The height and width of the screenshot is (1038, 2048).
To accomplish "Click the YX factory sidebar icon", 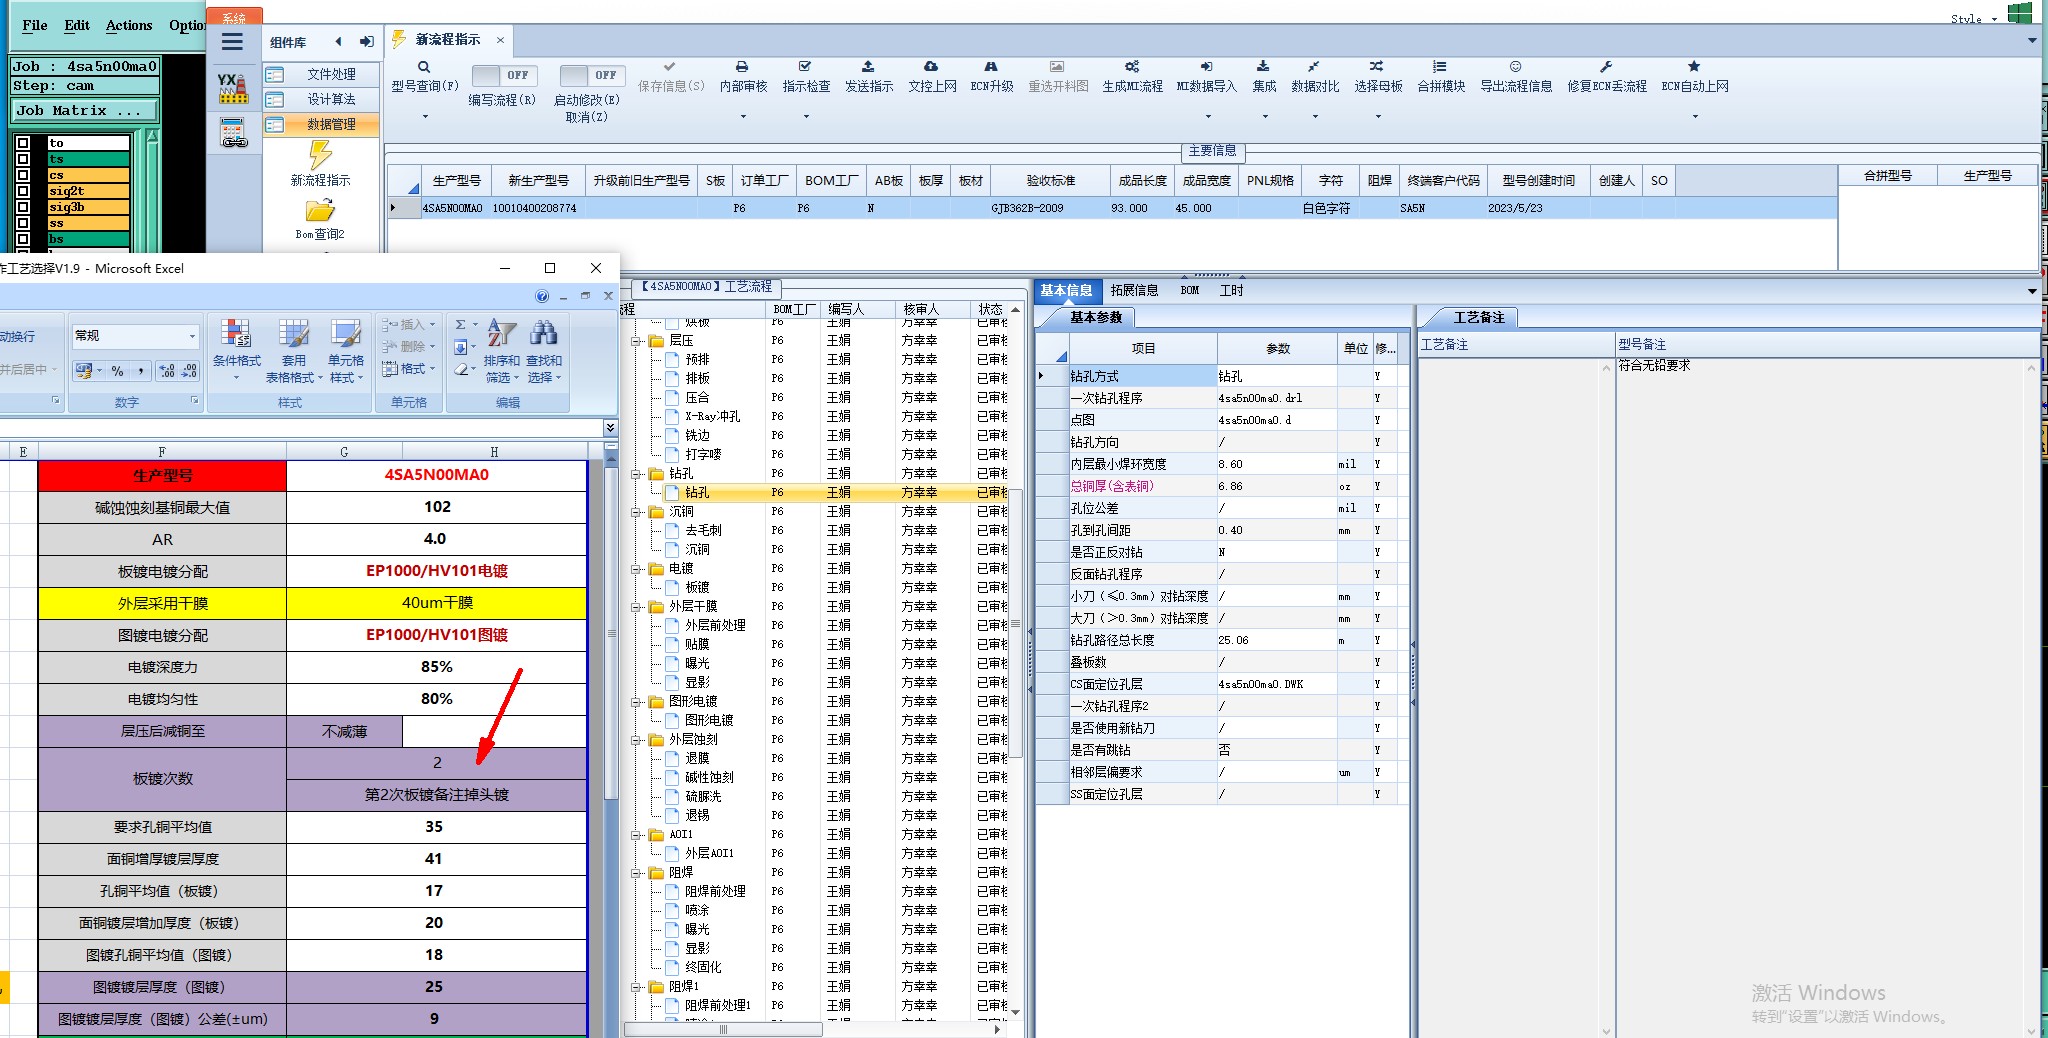I will click(x=233, y=88).
